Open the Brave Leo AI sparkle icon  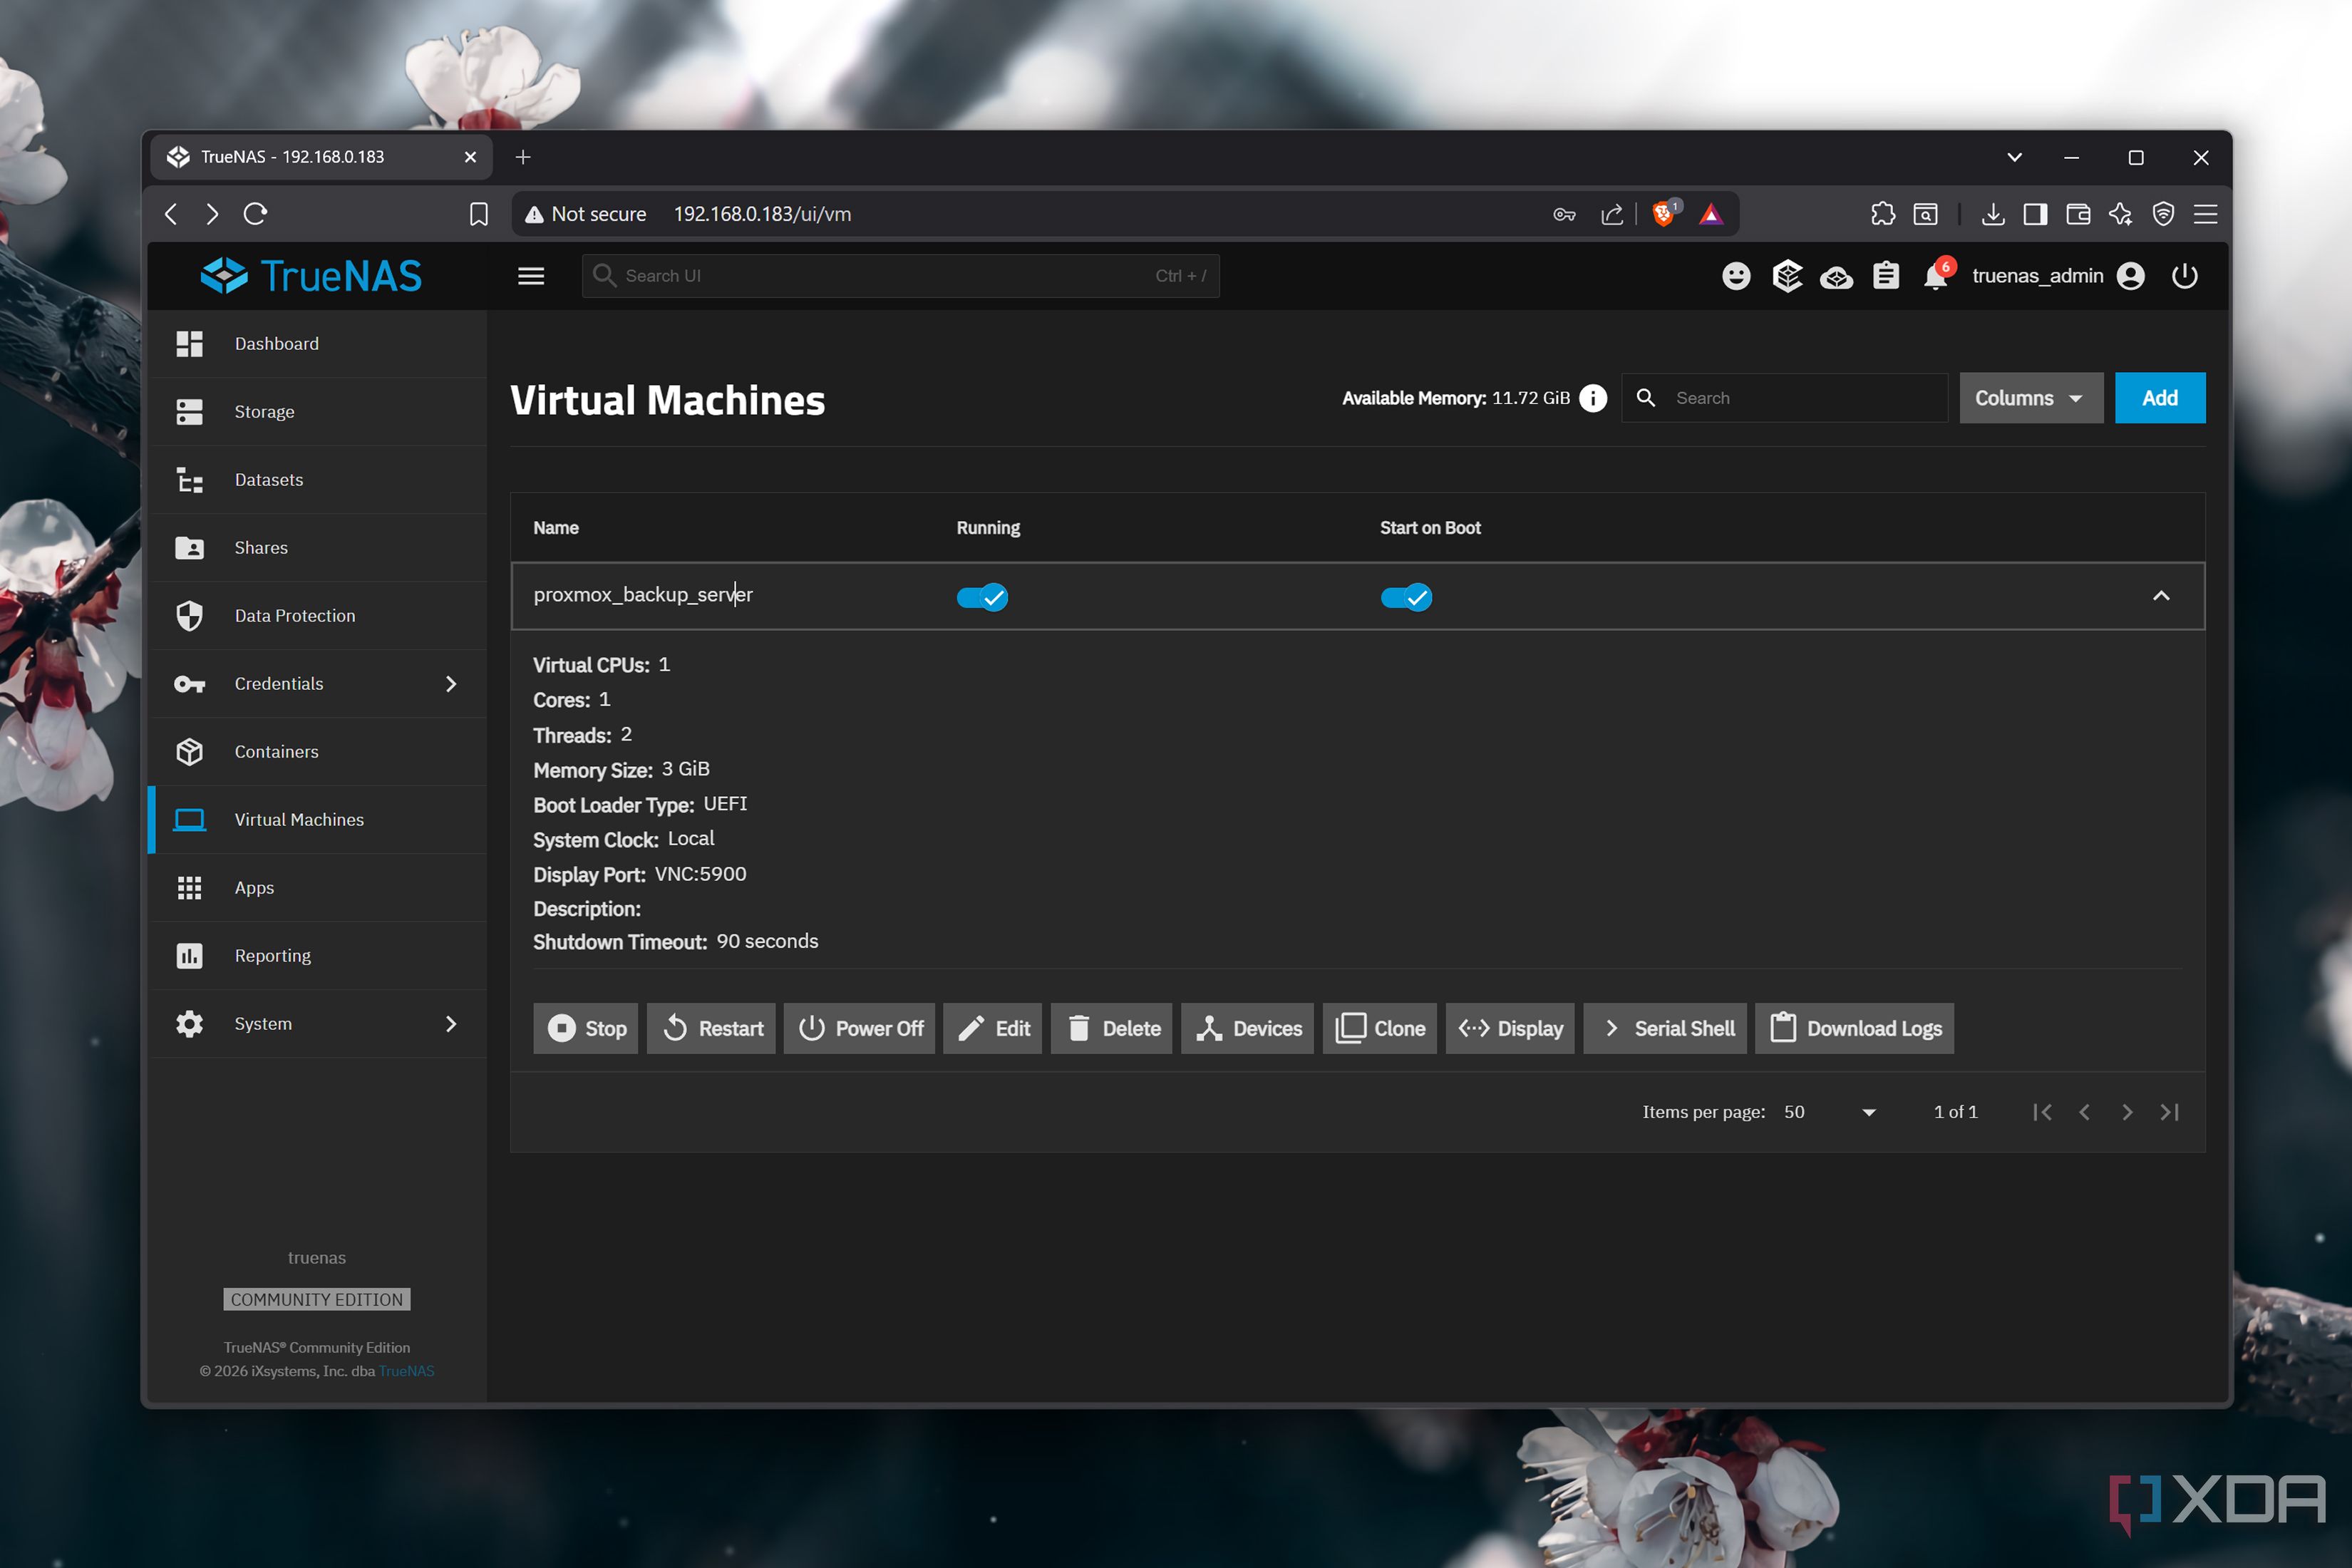(x=2120, y=214)
